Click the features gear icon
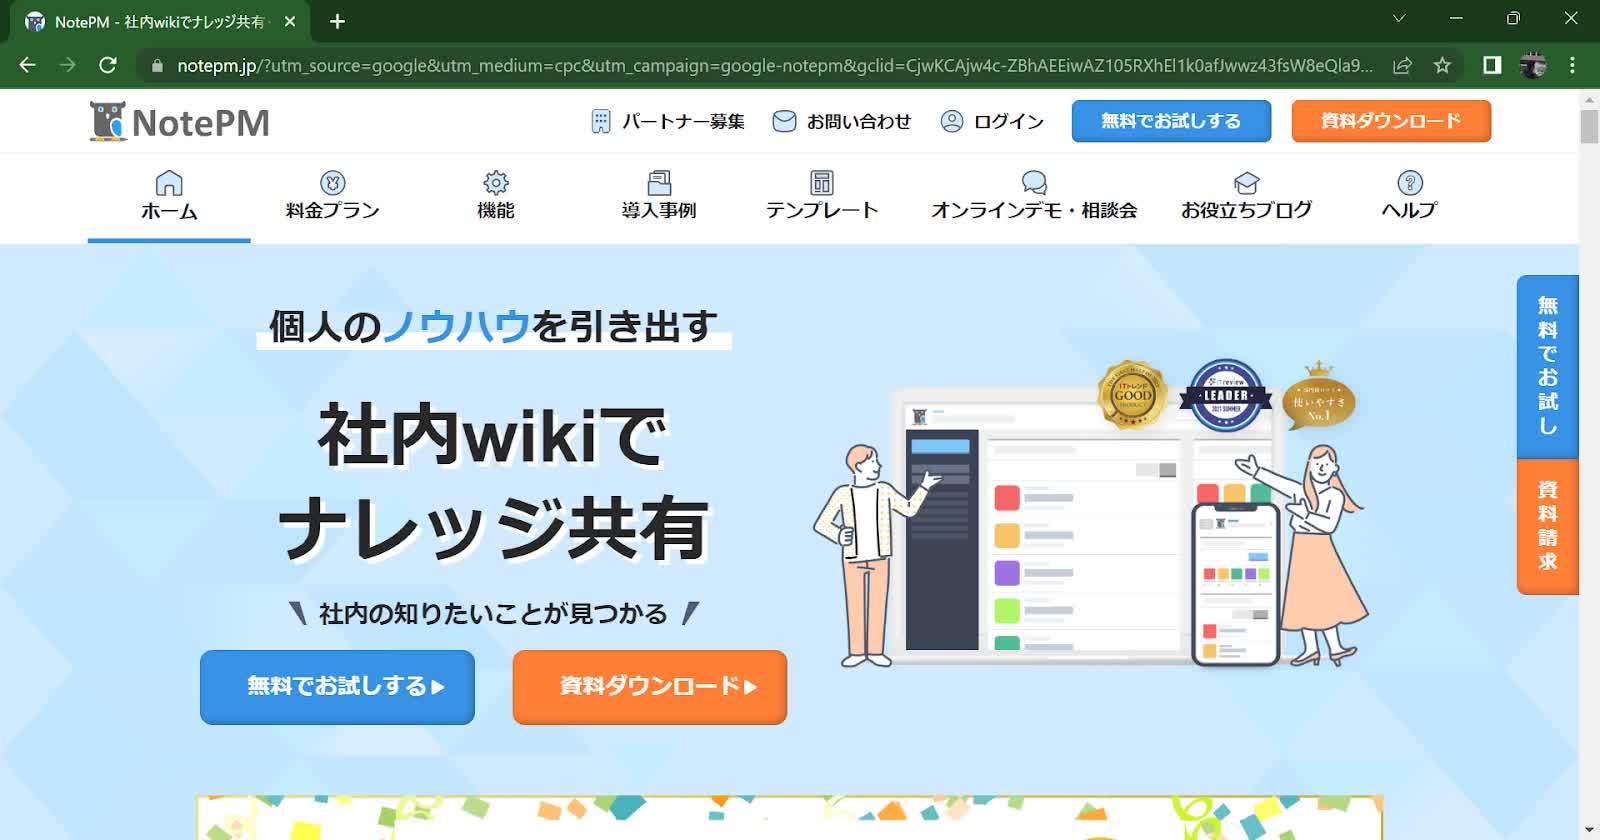Image resolution: width=1600 pixels, height=840 pixels. (x=496, y=182)
